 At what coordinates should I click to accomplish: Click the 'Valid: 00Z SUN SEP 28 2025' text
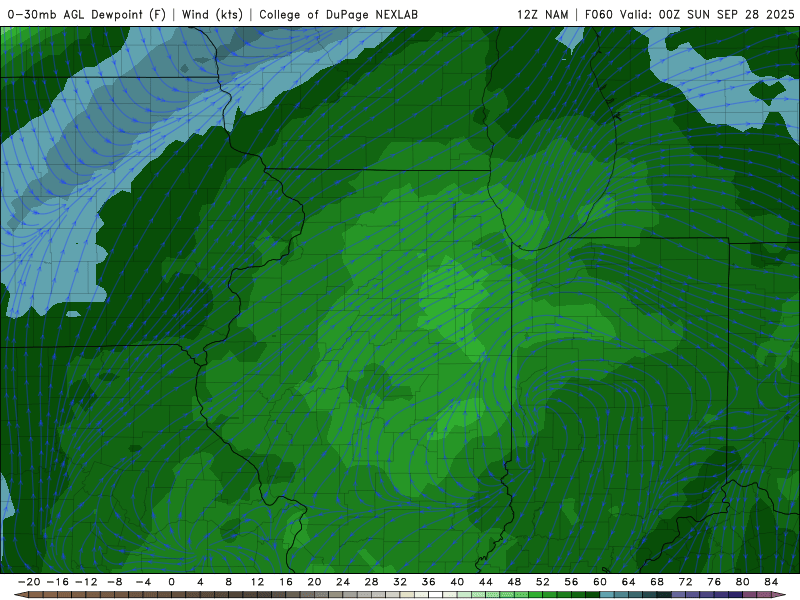(x=707, y=14)
